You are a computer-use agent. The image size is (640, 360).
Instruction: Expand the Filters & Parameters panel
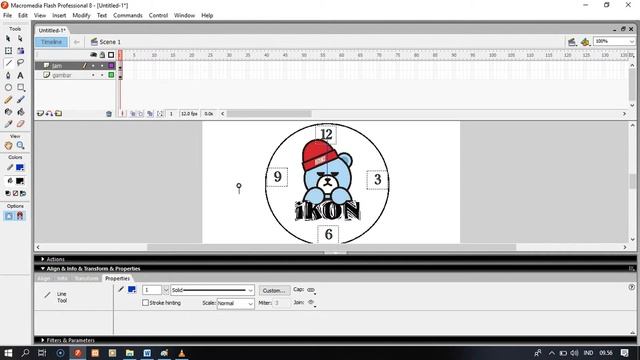coord(42,340)
